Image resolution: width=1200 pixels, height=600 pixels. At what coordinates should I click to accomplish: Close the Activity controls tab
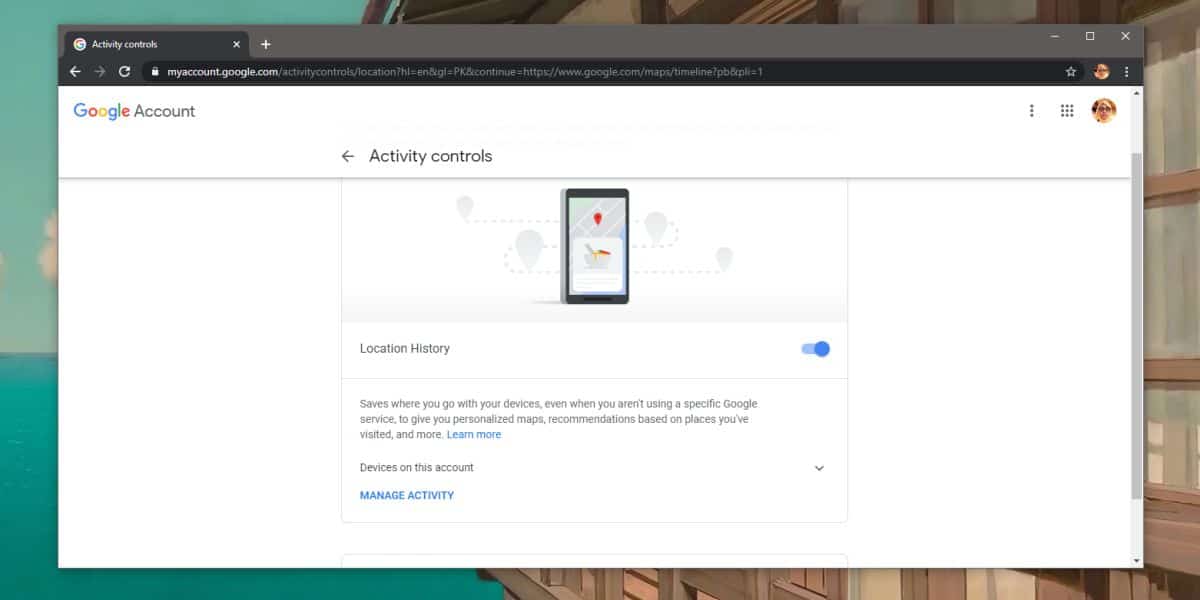pos(237,44)
